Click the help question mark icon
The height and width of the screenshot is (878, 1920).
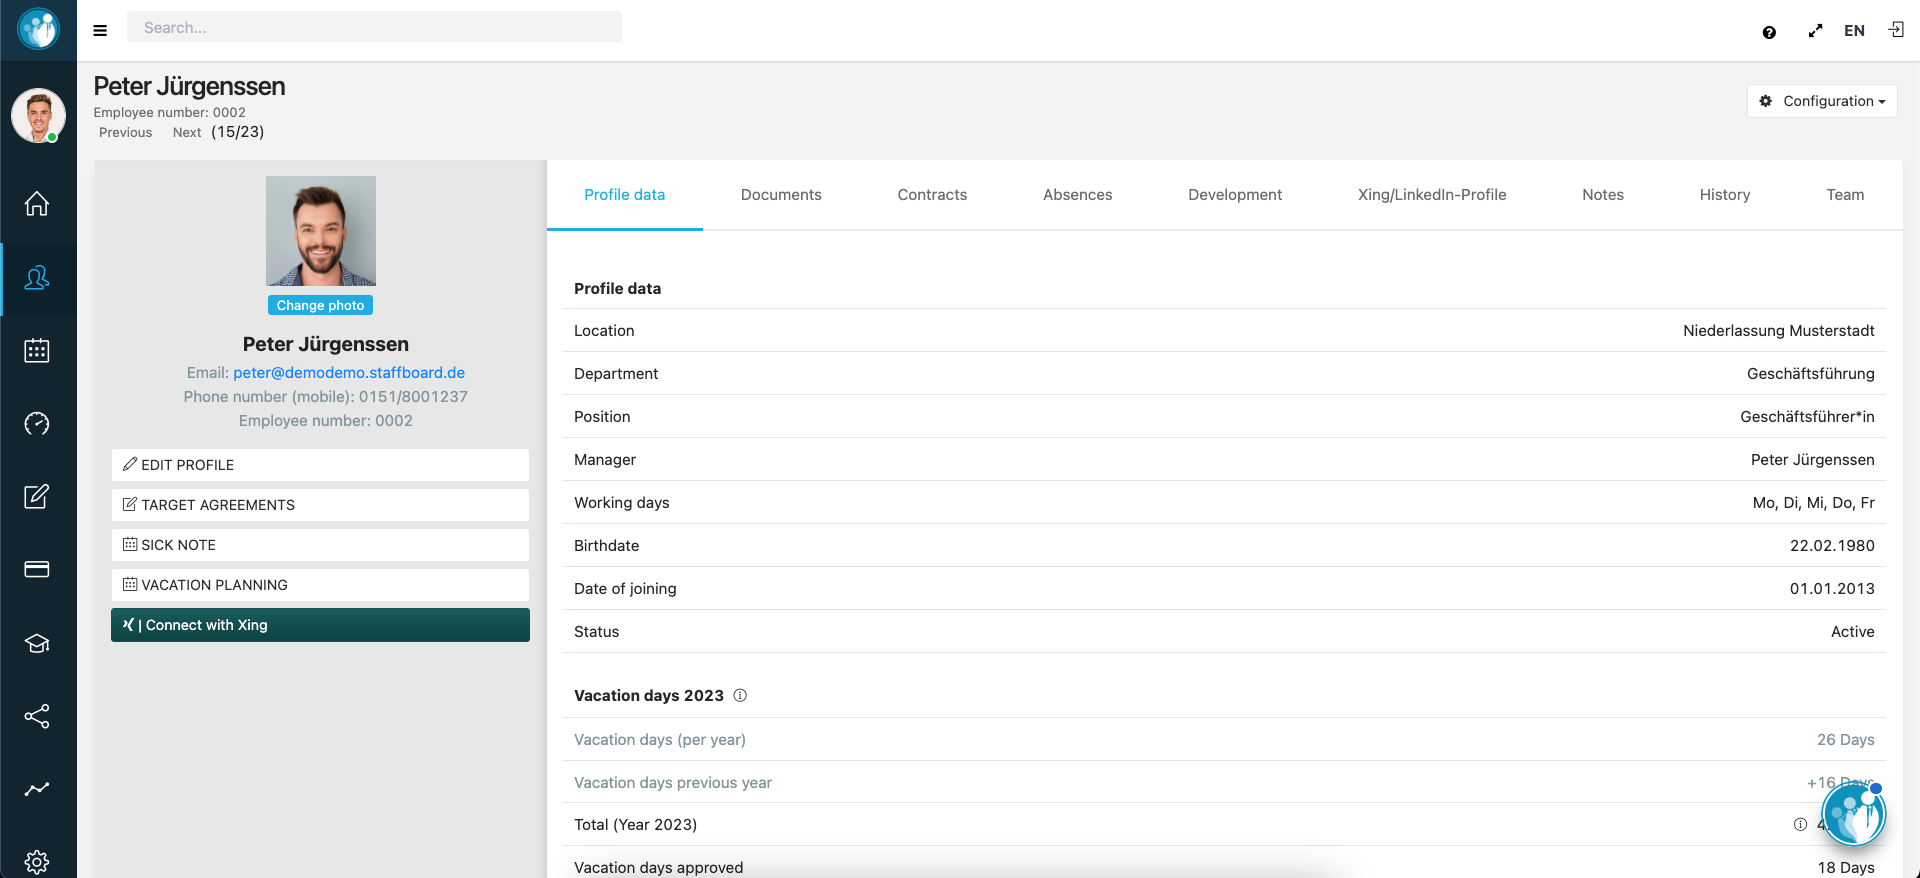click(x=1769, y=32)
